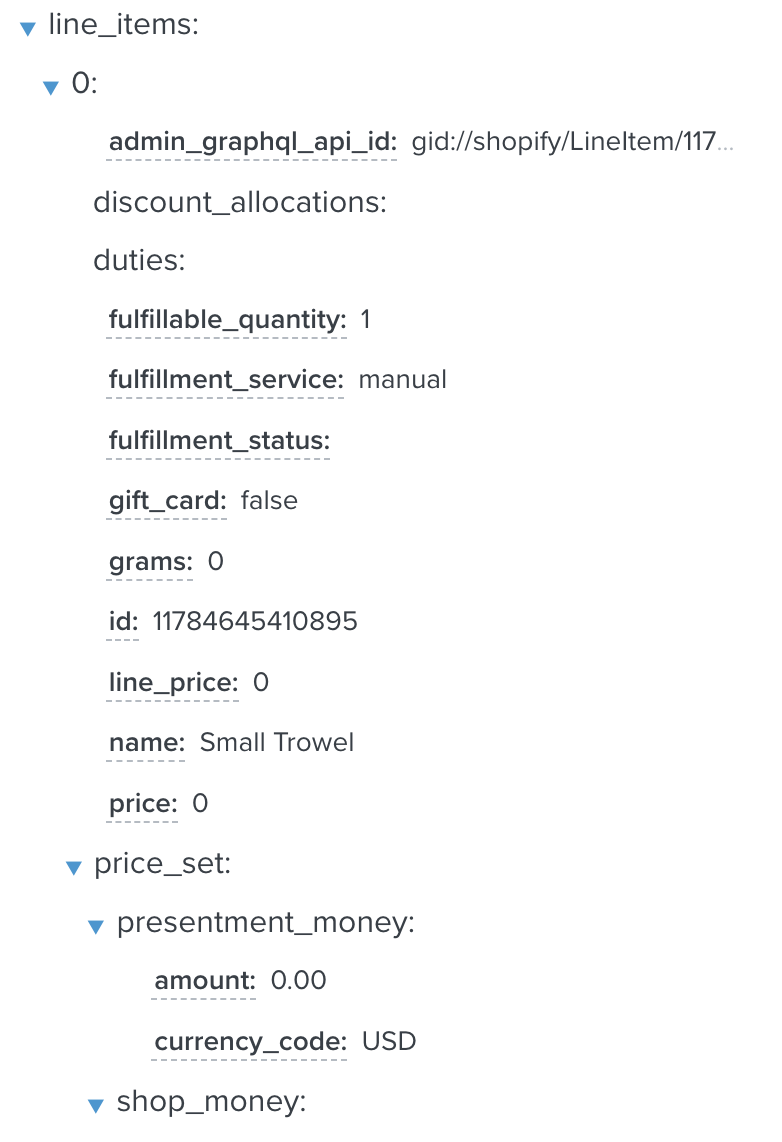The width and height of the screenshot is (782, 1142).
Task: Select the name value Small Trowel
Action: 277,742
